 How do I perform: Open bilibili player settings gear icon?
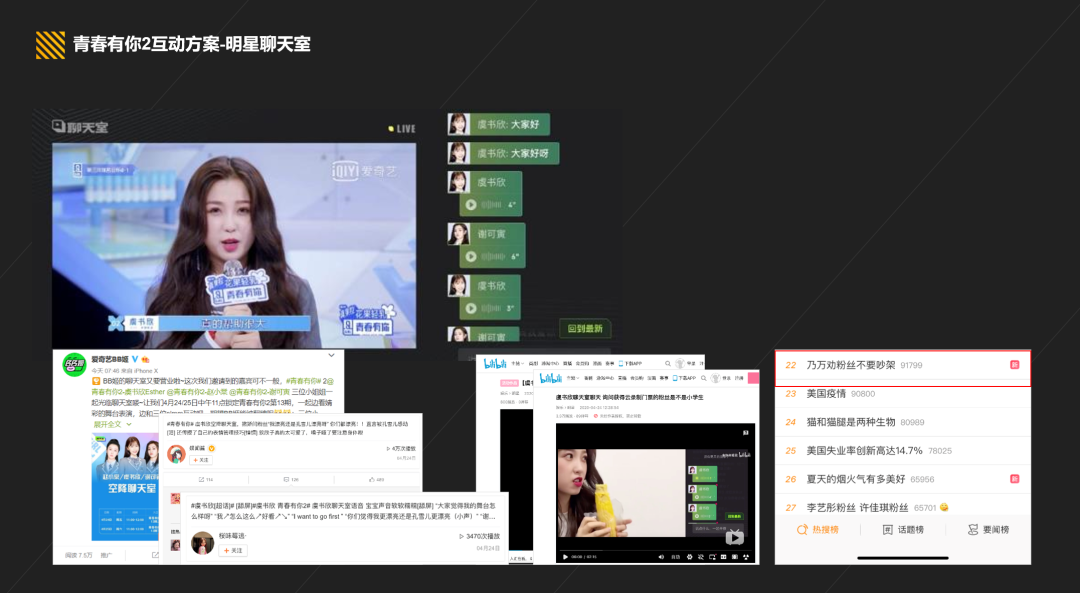(689, 556)
